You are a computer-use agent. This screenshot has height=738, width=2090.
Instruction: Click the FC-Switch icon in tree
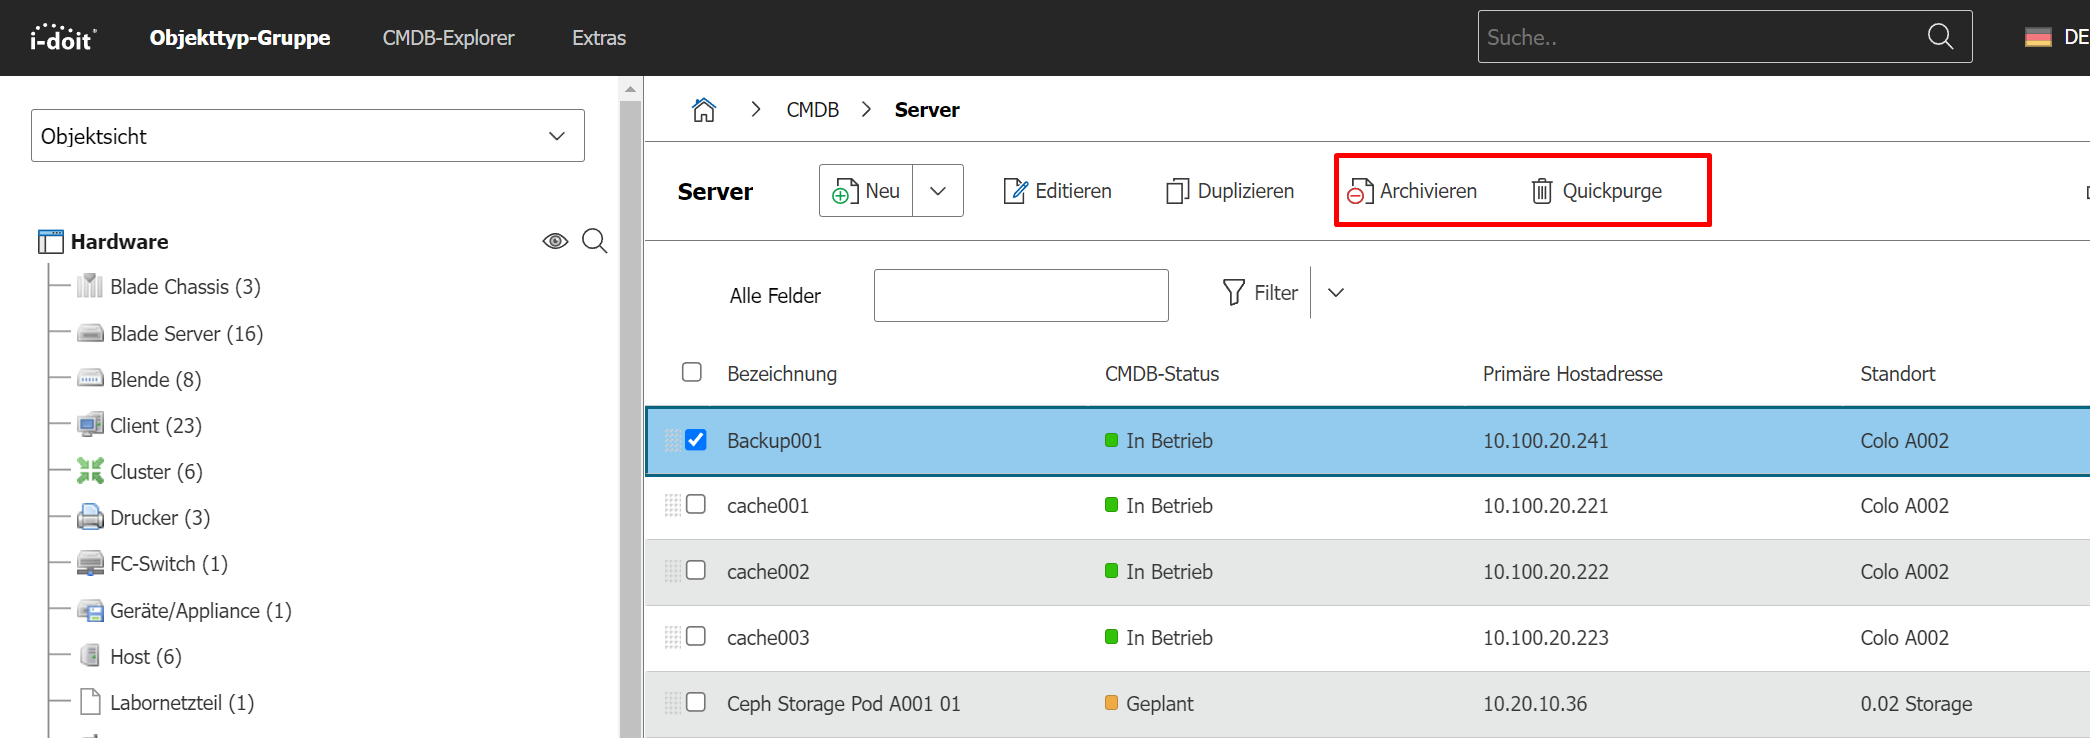click(x=90, y=563)
